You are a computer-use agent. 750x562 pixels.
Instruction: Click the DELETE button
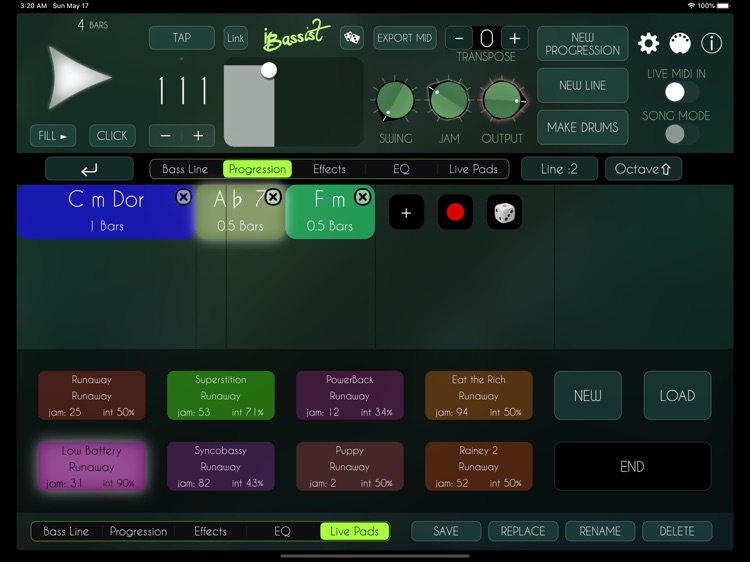[677, 531]
